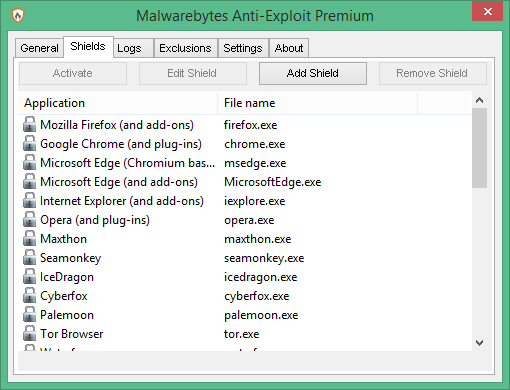Viewport: 510px width, 390px height.
Task: Click the scroll up arrow of the shields list
Action: tap(480, 100)
